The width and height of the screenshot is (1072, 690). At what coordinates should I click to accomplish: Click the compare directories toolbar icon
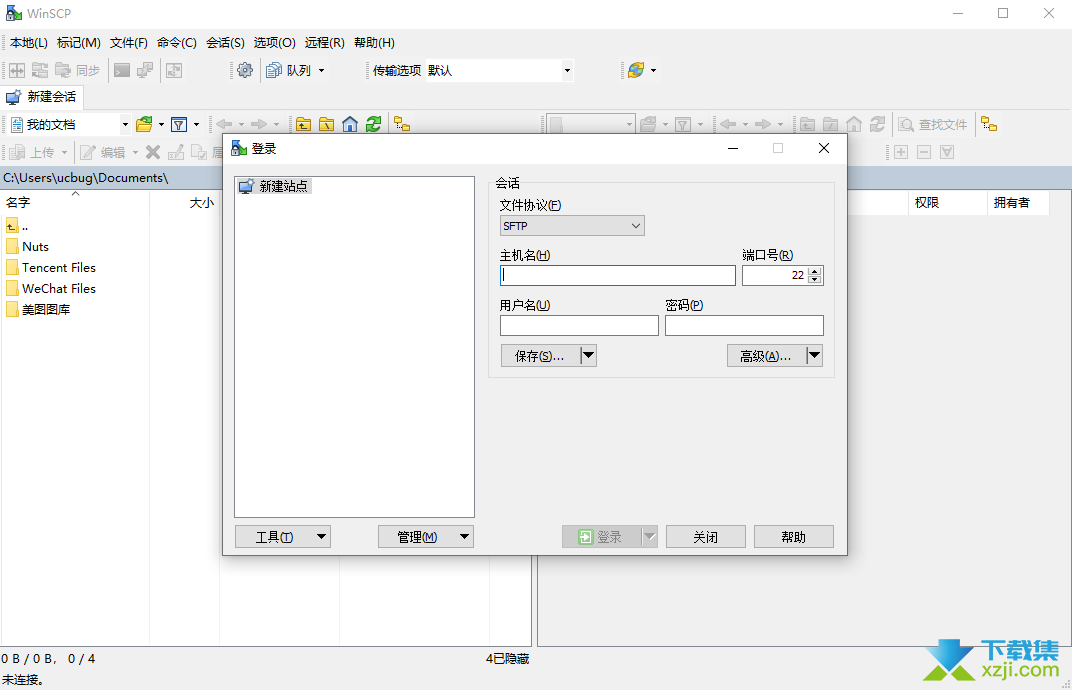tap(17, 70)
